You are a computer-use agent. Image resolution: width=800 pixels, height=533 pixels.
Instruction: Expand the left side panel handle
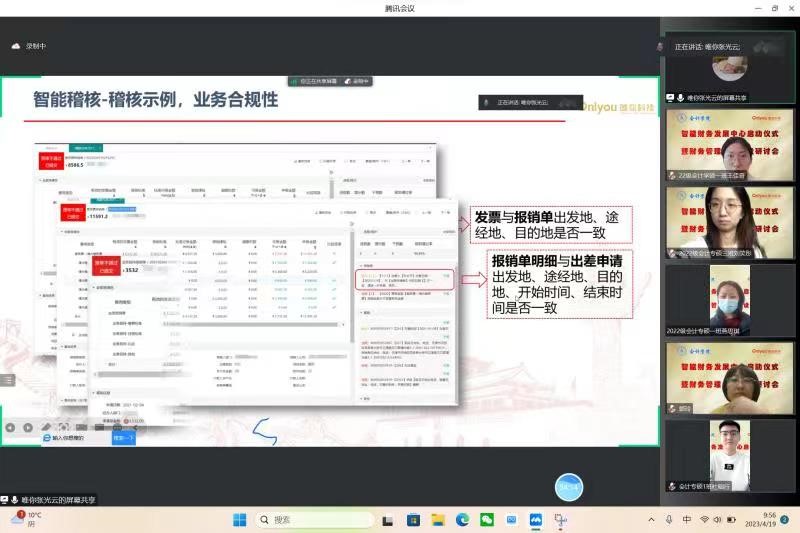pos(6,380)
